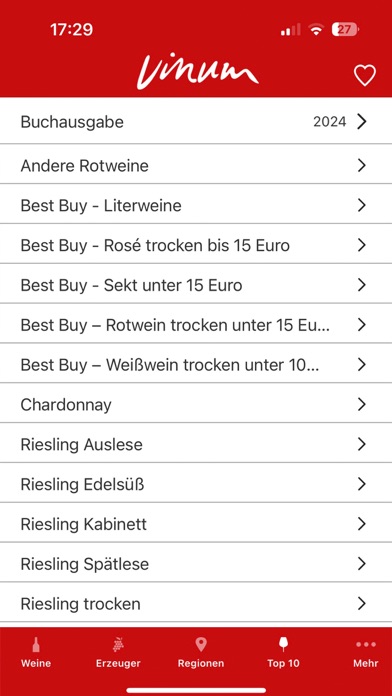The height and width of the screenshot is (696, 392).
Task: Tap the chevron beside Chardonnay
Action: [362, 404]
